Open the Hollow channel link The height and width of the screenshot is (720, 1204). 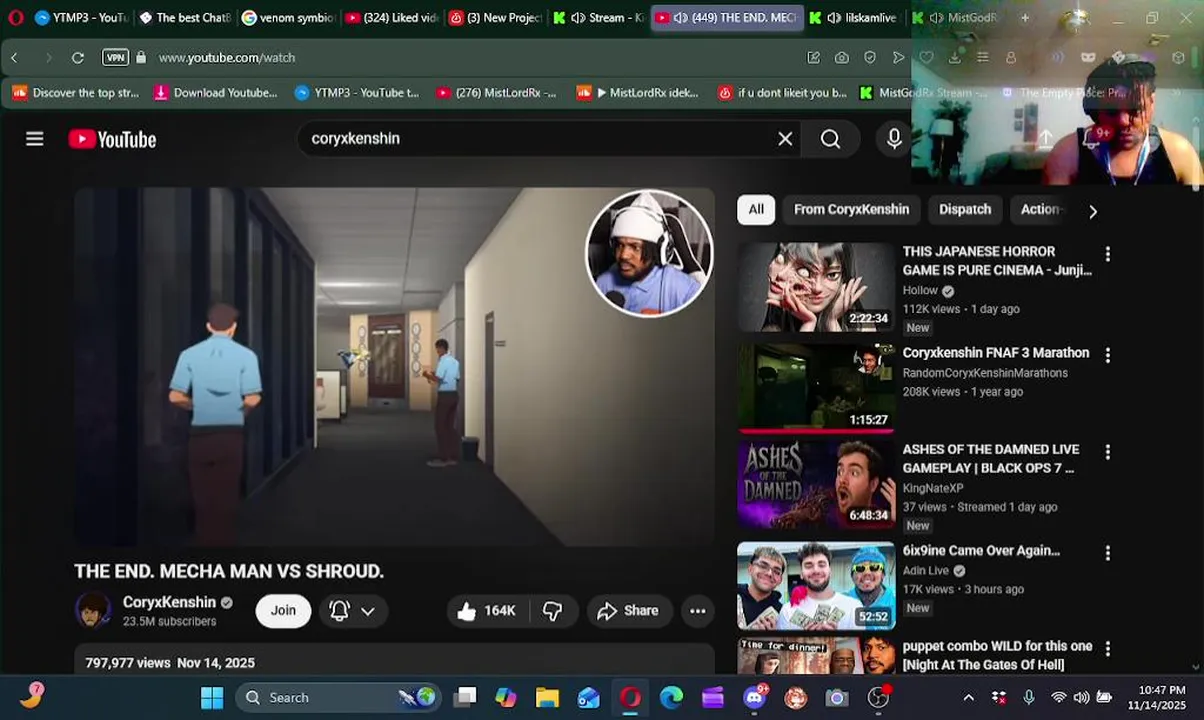tap(920, 290)
